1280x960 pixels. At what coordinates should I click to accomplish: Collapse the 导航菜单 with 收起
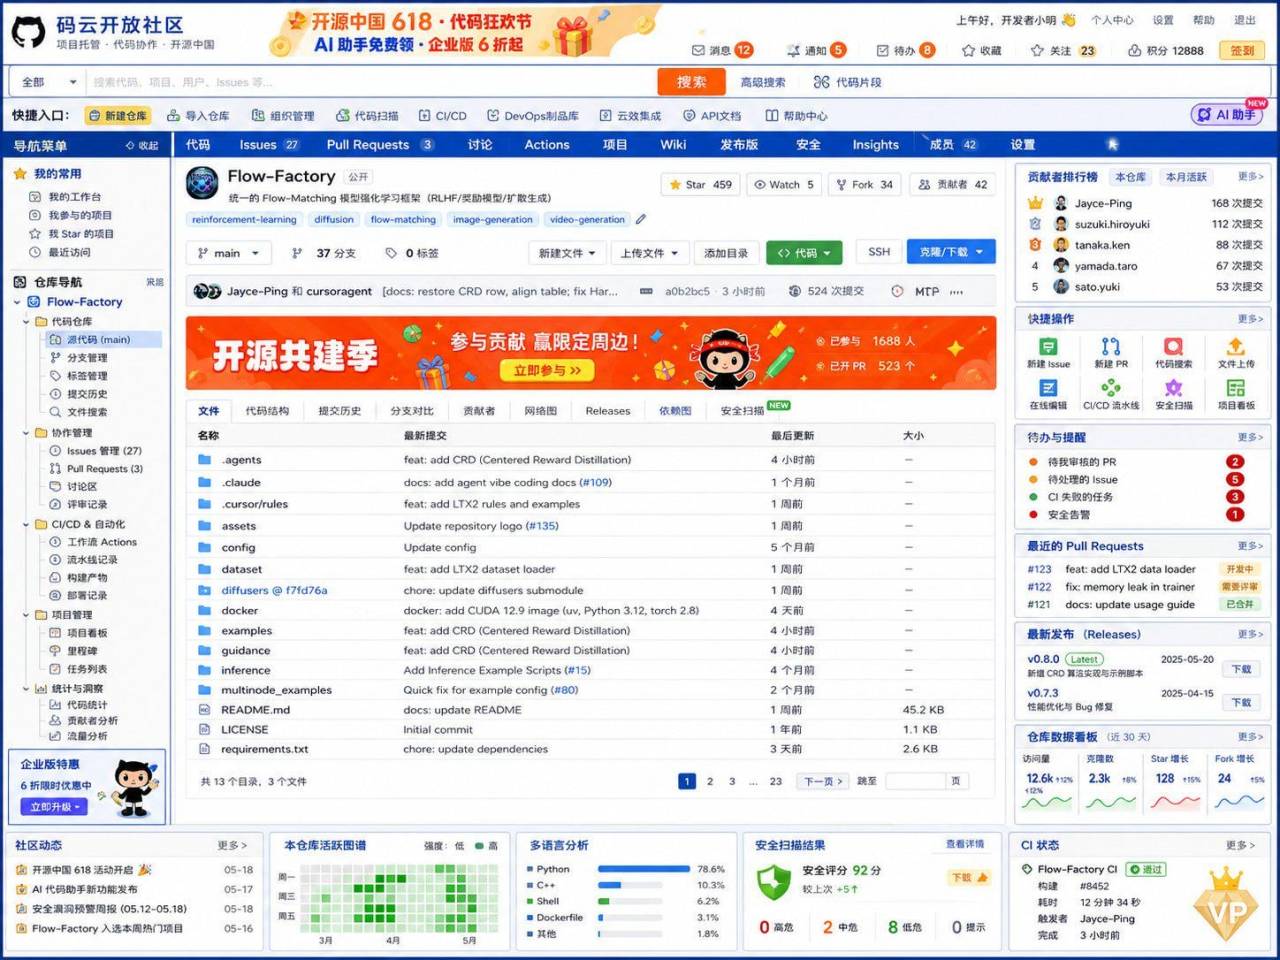click(142, 146)
